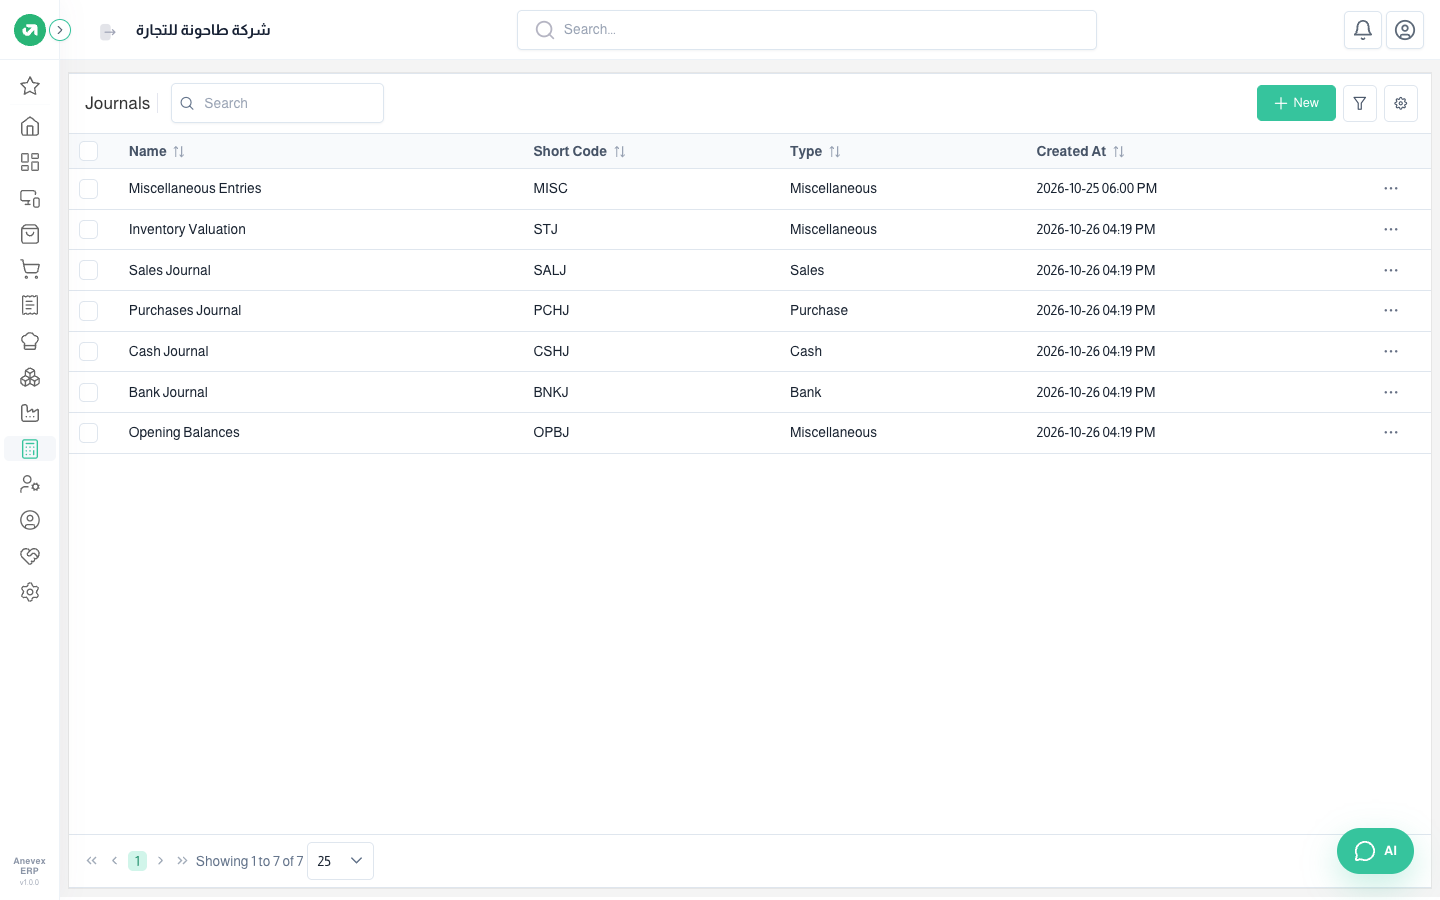Open the accounting calculator icon in sidebar
The image size is (1440, 900).
pyautogui.click(x=30, y=449)
